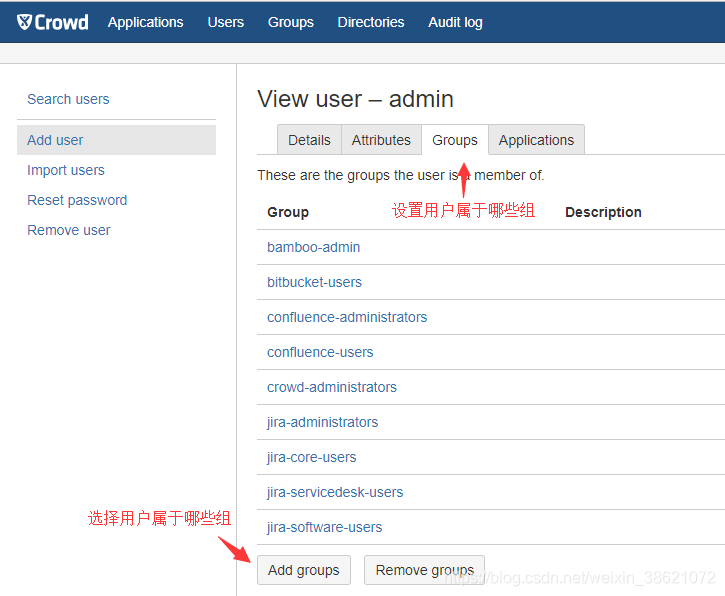725x596 pixels.
Task: Click the Group column header
Action: click(288, 212)
